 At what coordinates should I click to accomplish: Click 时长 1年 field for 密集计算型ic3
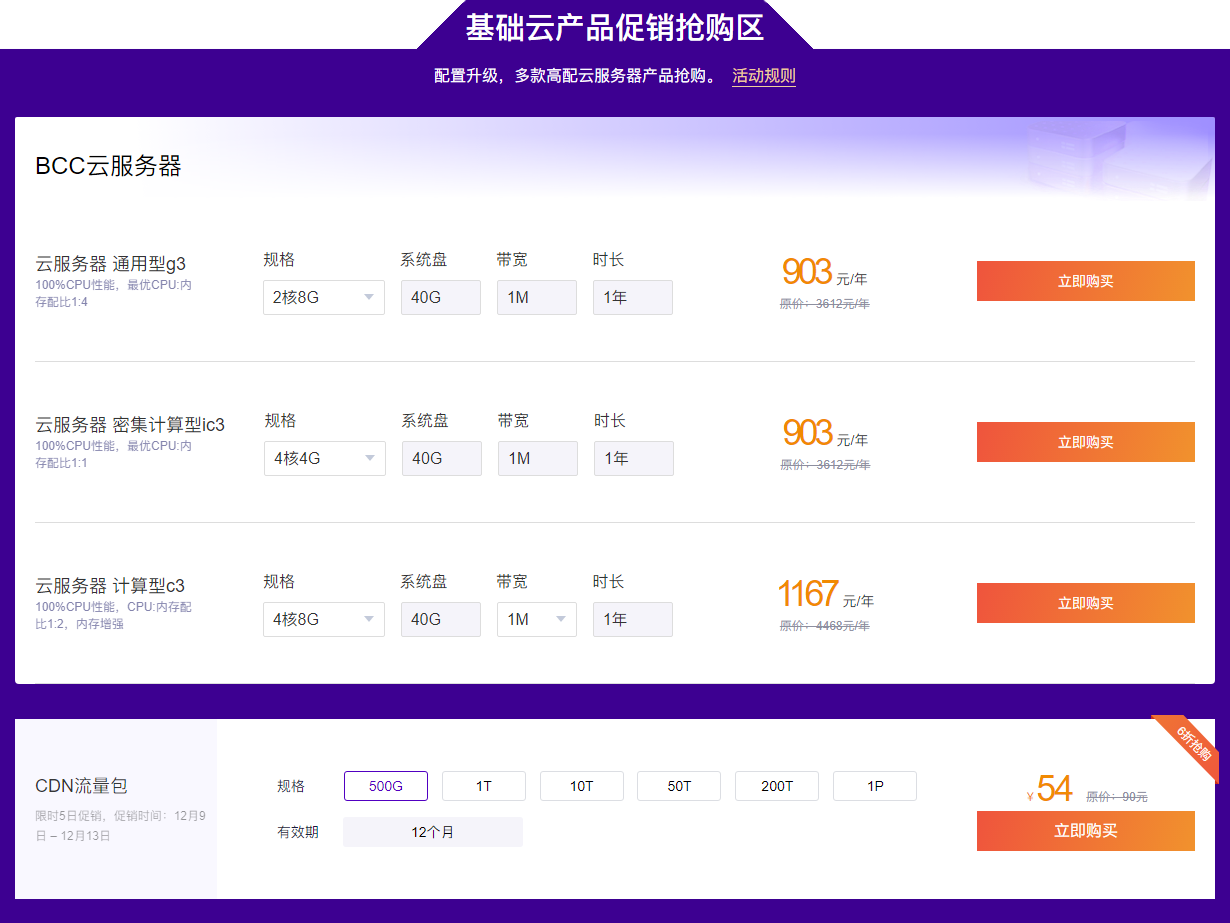click(x=634, y=458)
